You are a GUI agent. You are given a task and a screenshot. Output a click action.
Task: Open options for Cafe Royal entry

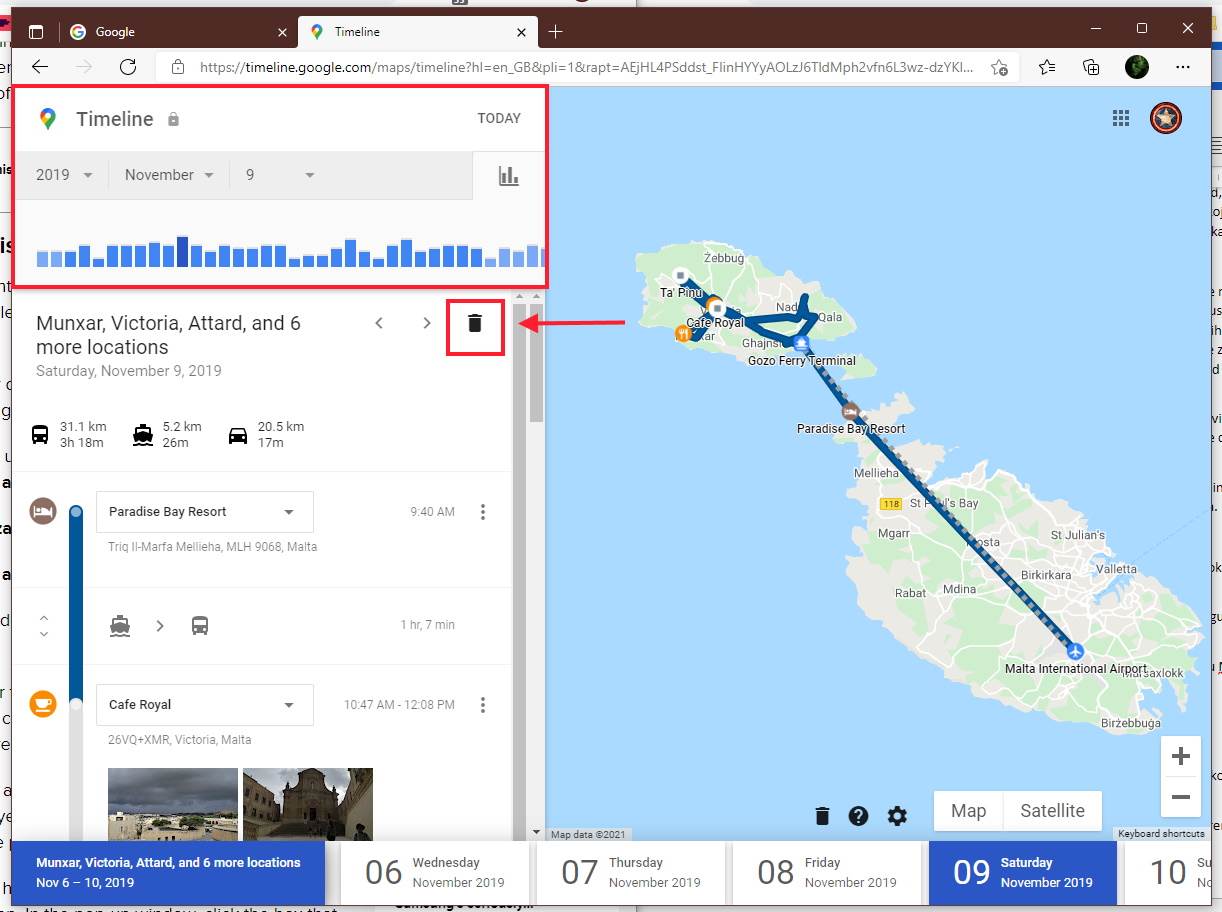coord(483,705)
